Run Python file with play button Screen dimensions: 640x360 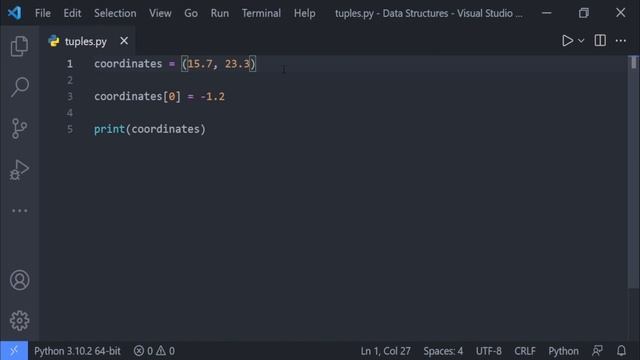click(567, 41)
